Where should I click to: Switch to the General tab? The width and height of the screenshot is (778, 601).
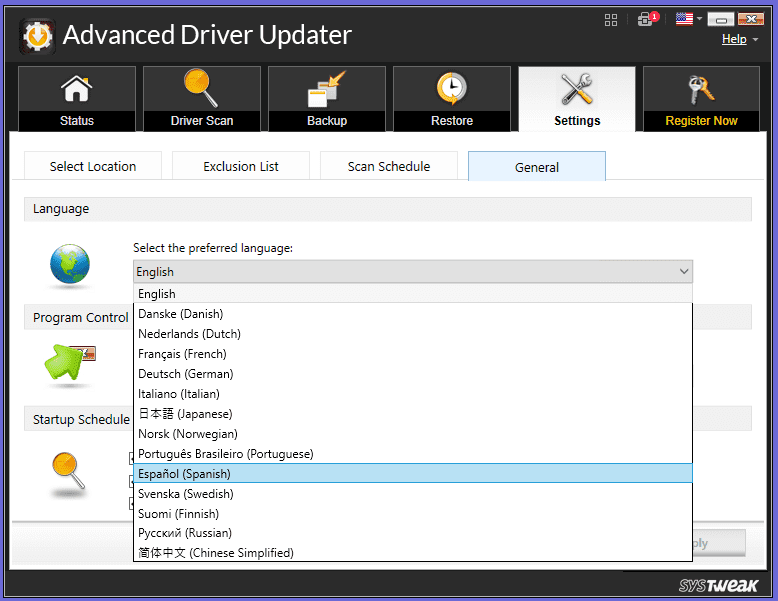[537, 166]
